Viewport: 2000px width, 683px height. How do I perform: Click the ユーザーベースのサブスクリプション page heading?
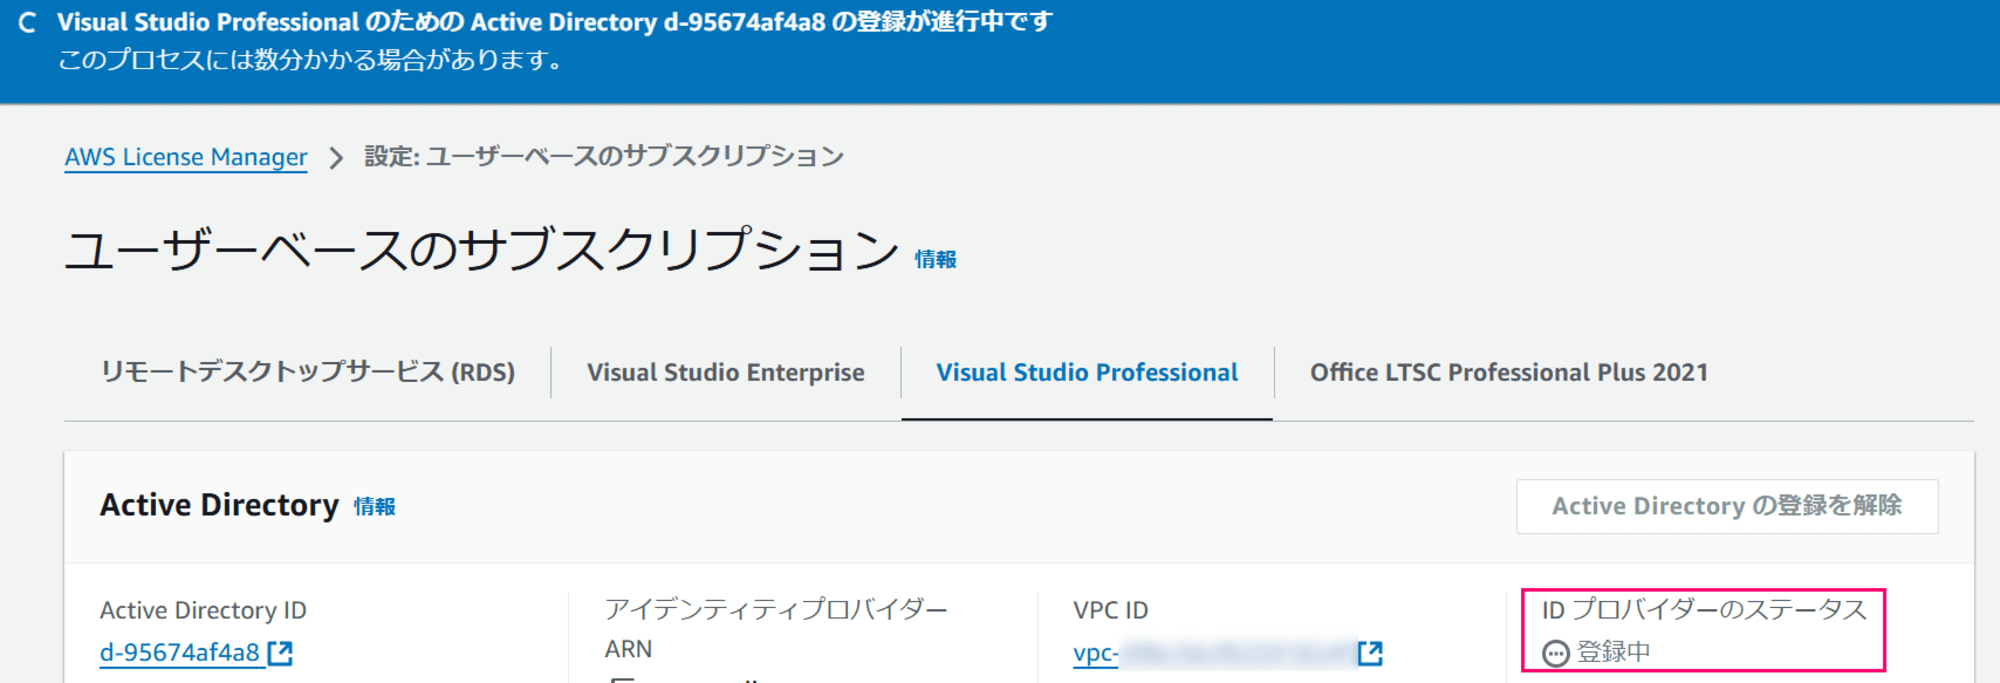pyautogui.click(x=482, y=250)
